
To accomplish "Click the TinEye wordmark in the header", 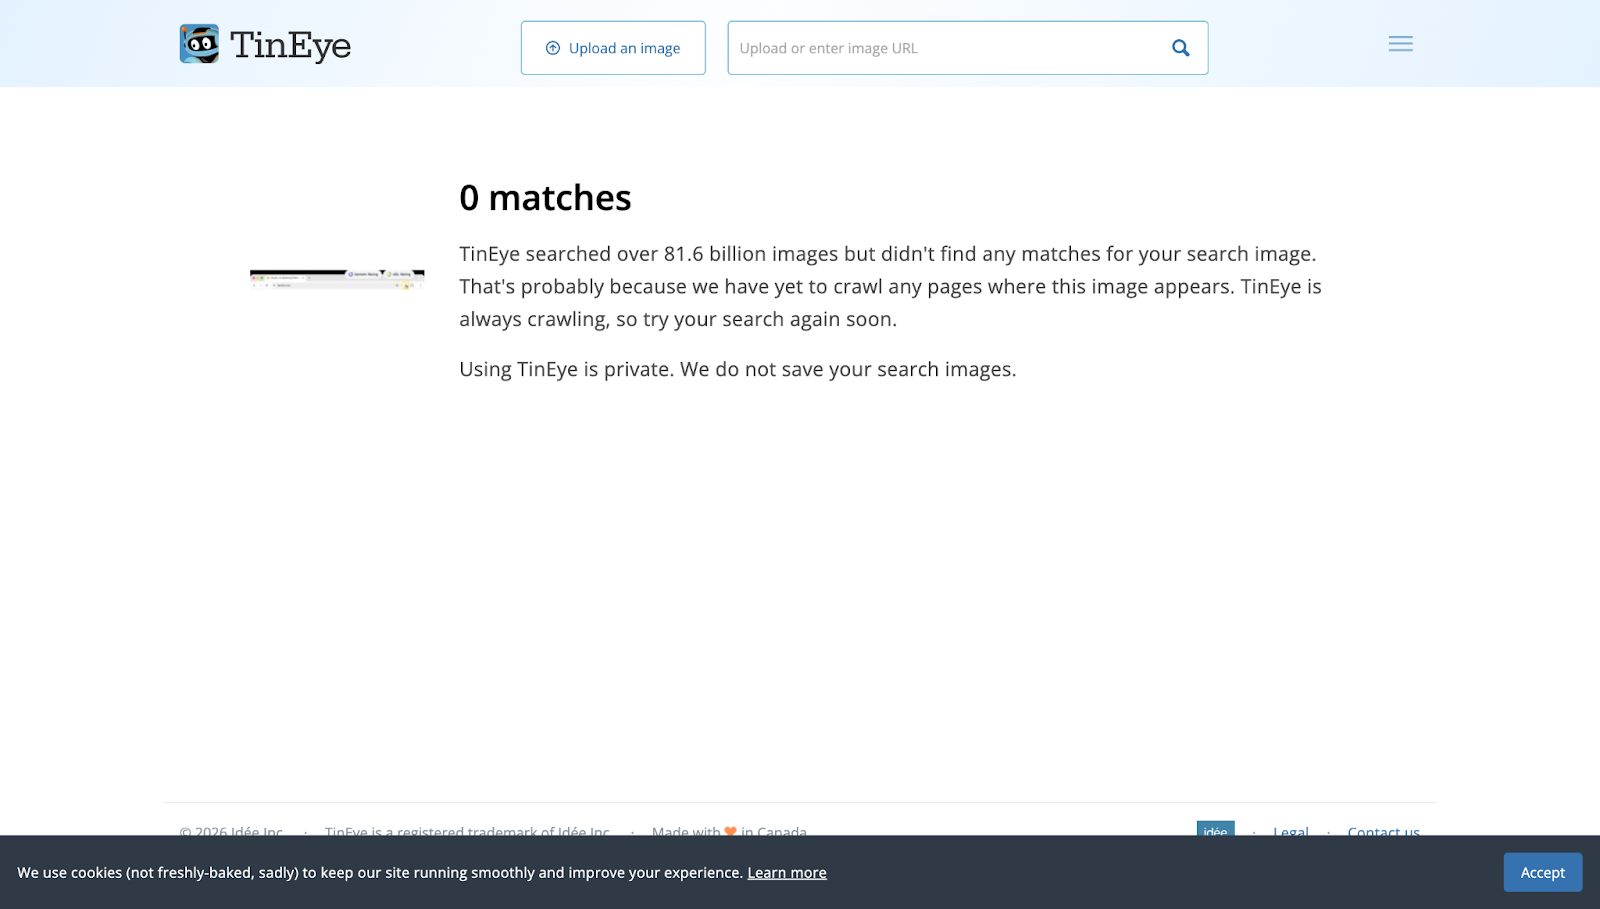I will pyautogui.click(x=290, y=44).
